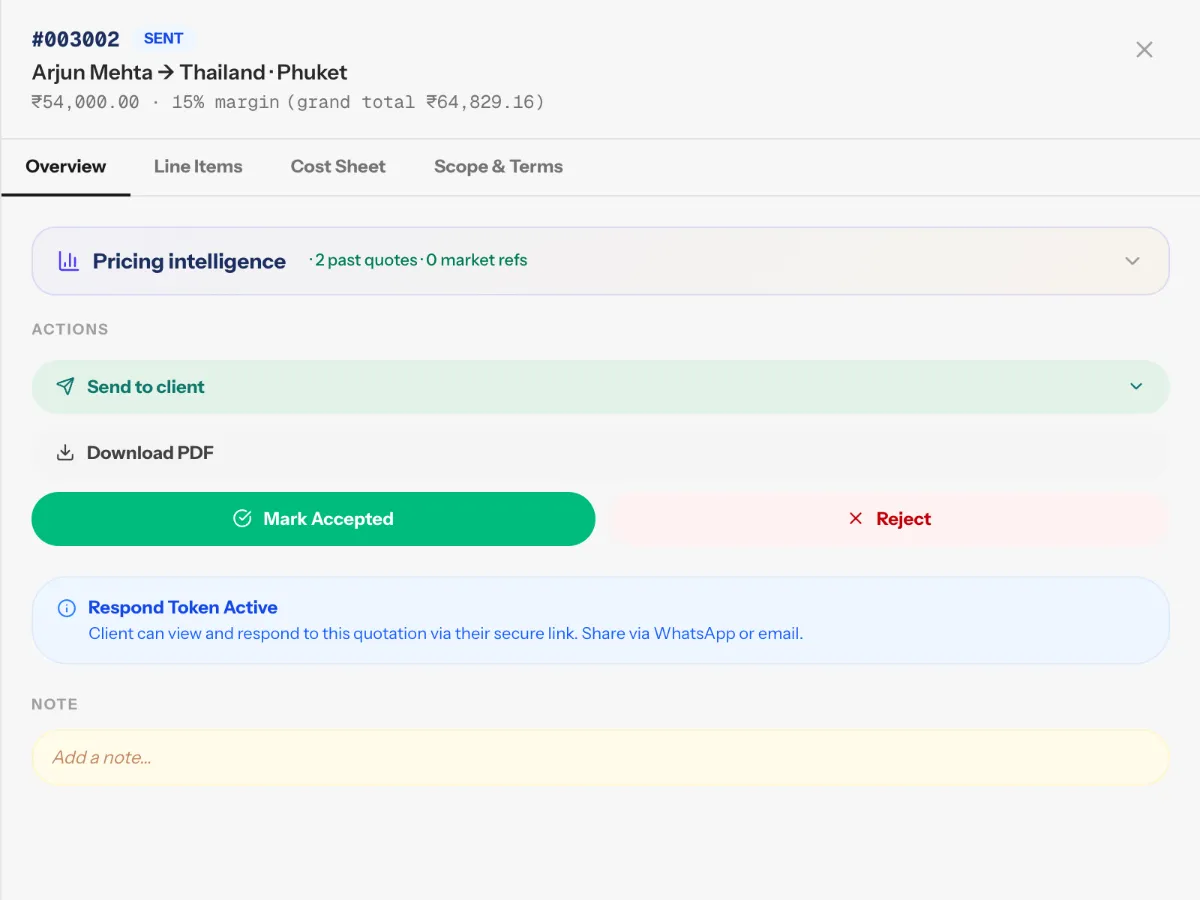Click the SENT status badge
This screenshot has height=900, width=1200.
tap(163, 39)
